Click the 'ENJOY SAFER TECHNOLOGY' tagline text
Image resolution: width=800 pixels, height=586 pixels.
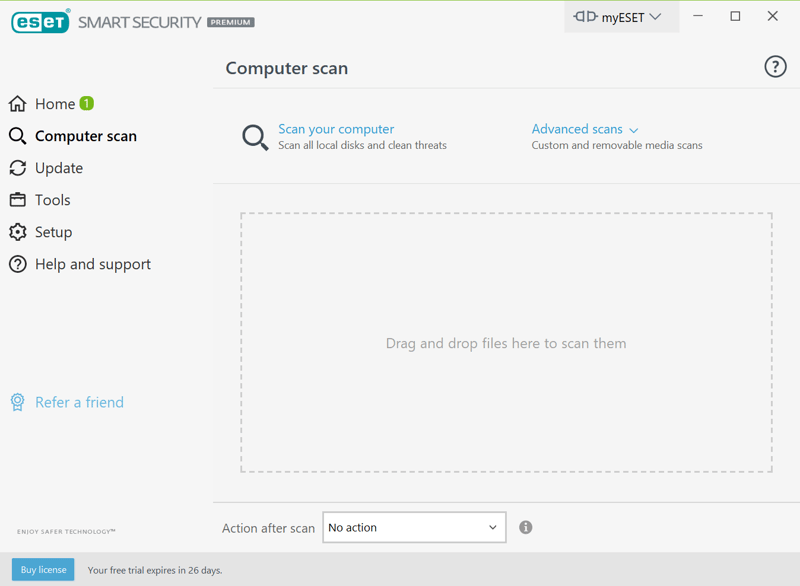[x=66, y=531]
